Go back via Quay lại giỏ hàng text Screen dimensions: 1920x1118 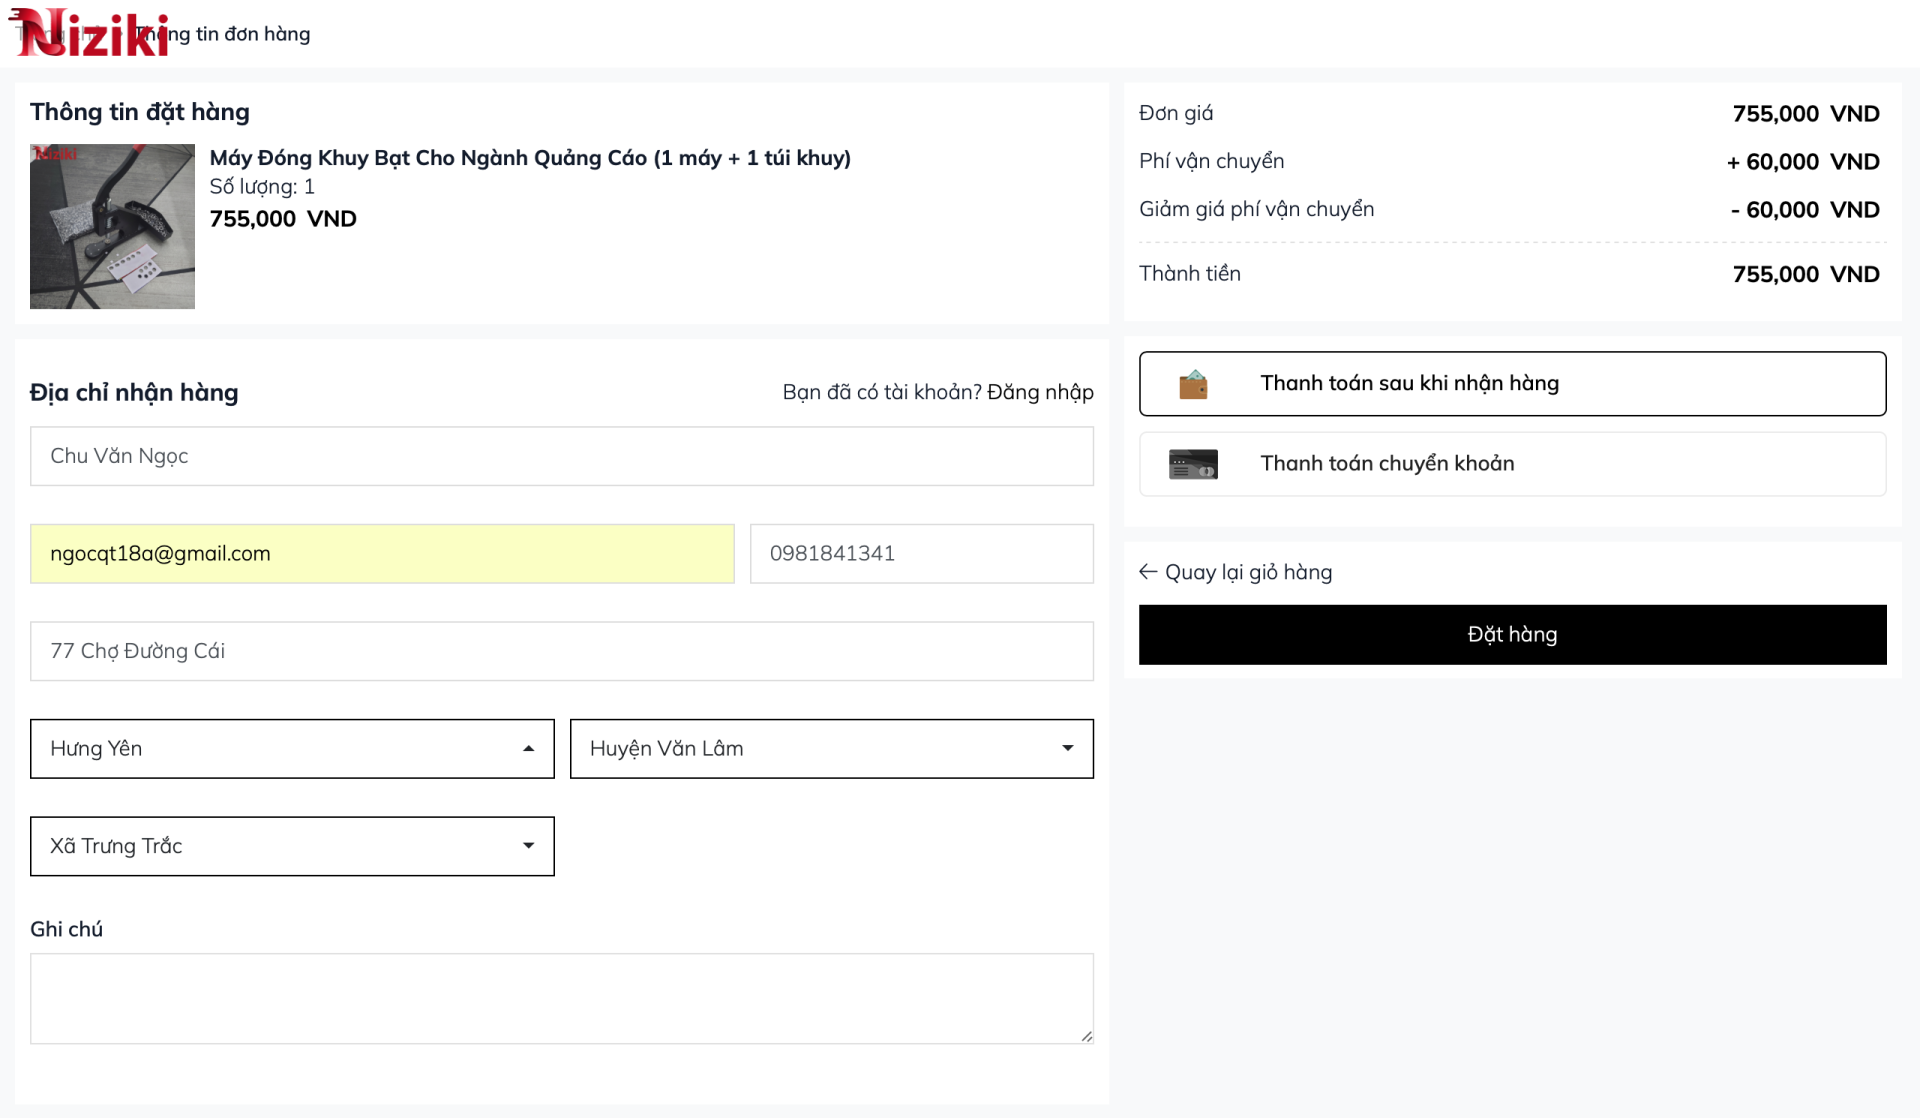tap(1248, 572)
